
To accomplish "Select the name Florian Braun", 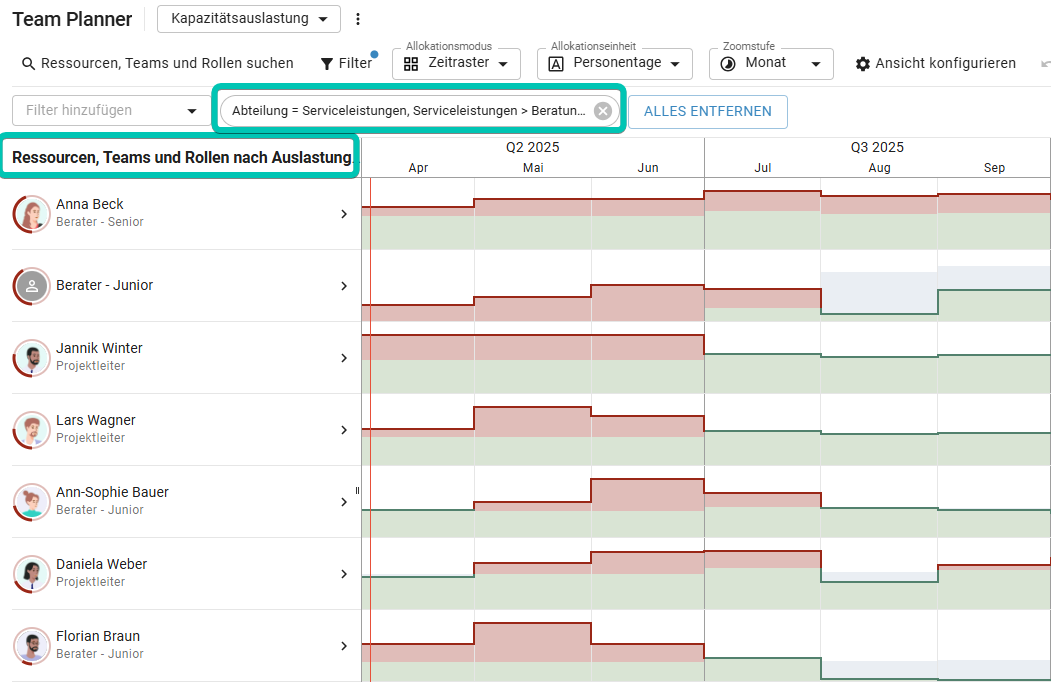I will pyautogui.click(x=98, y=636).
